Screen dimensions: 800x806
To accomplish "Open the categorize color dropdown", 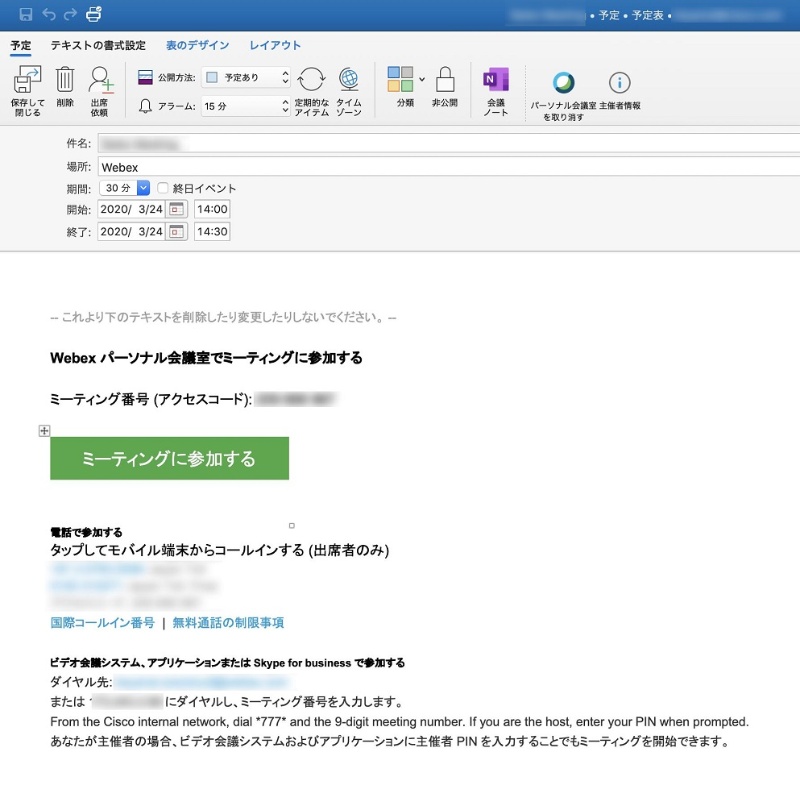I will tap(422, 77).
